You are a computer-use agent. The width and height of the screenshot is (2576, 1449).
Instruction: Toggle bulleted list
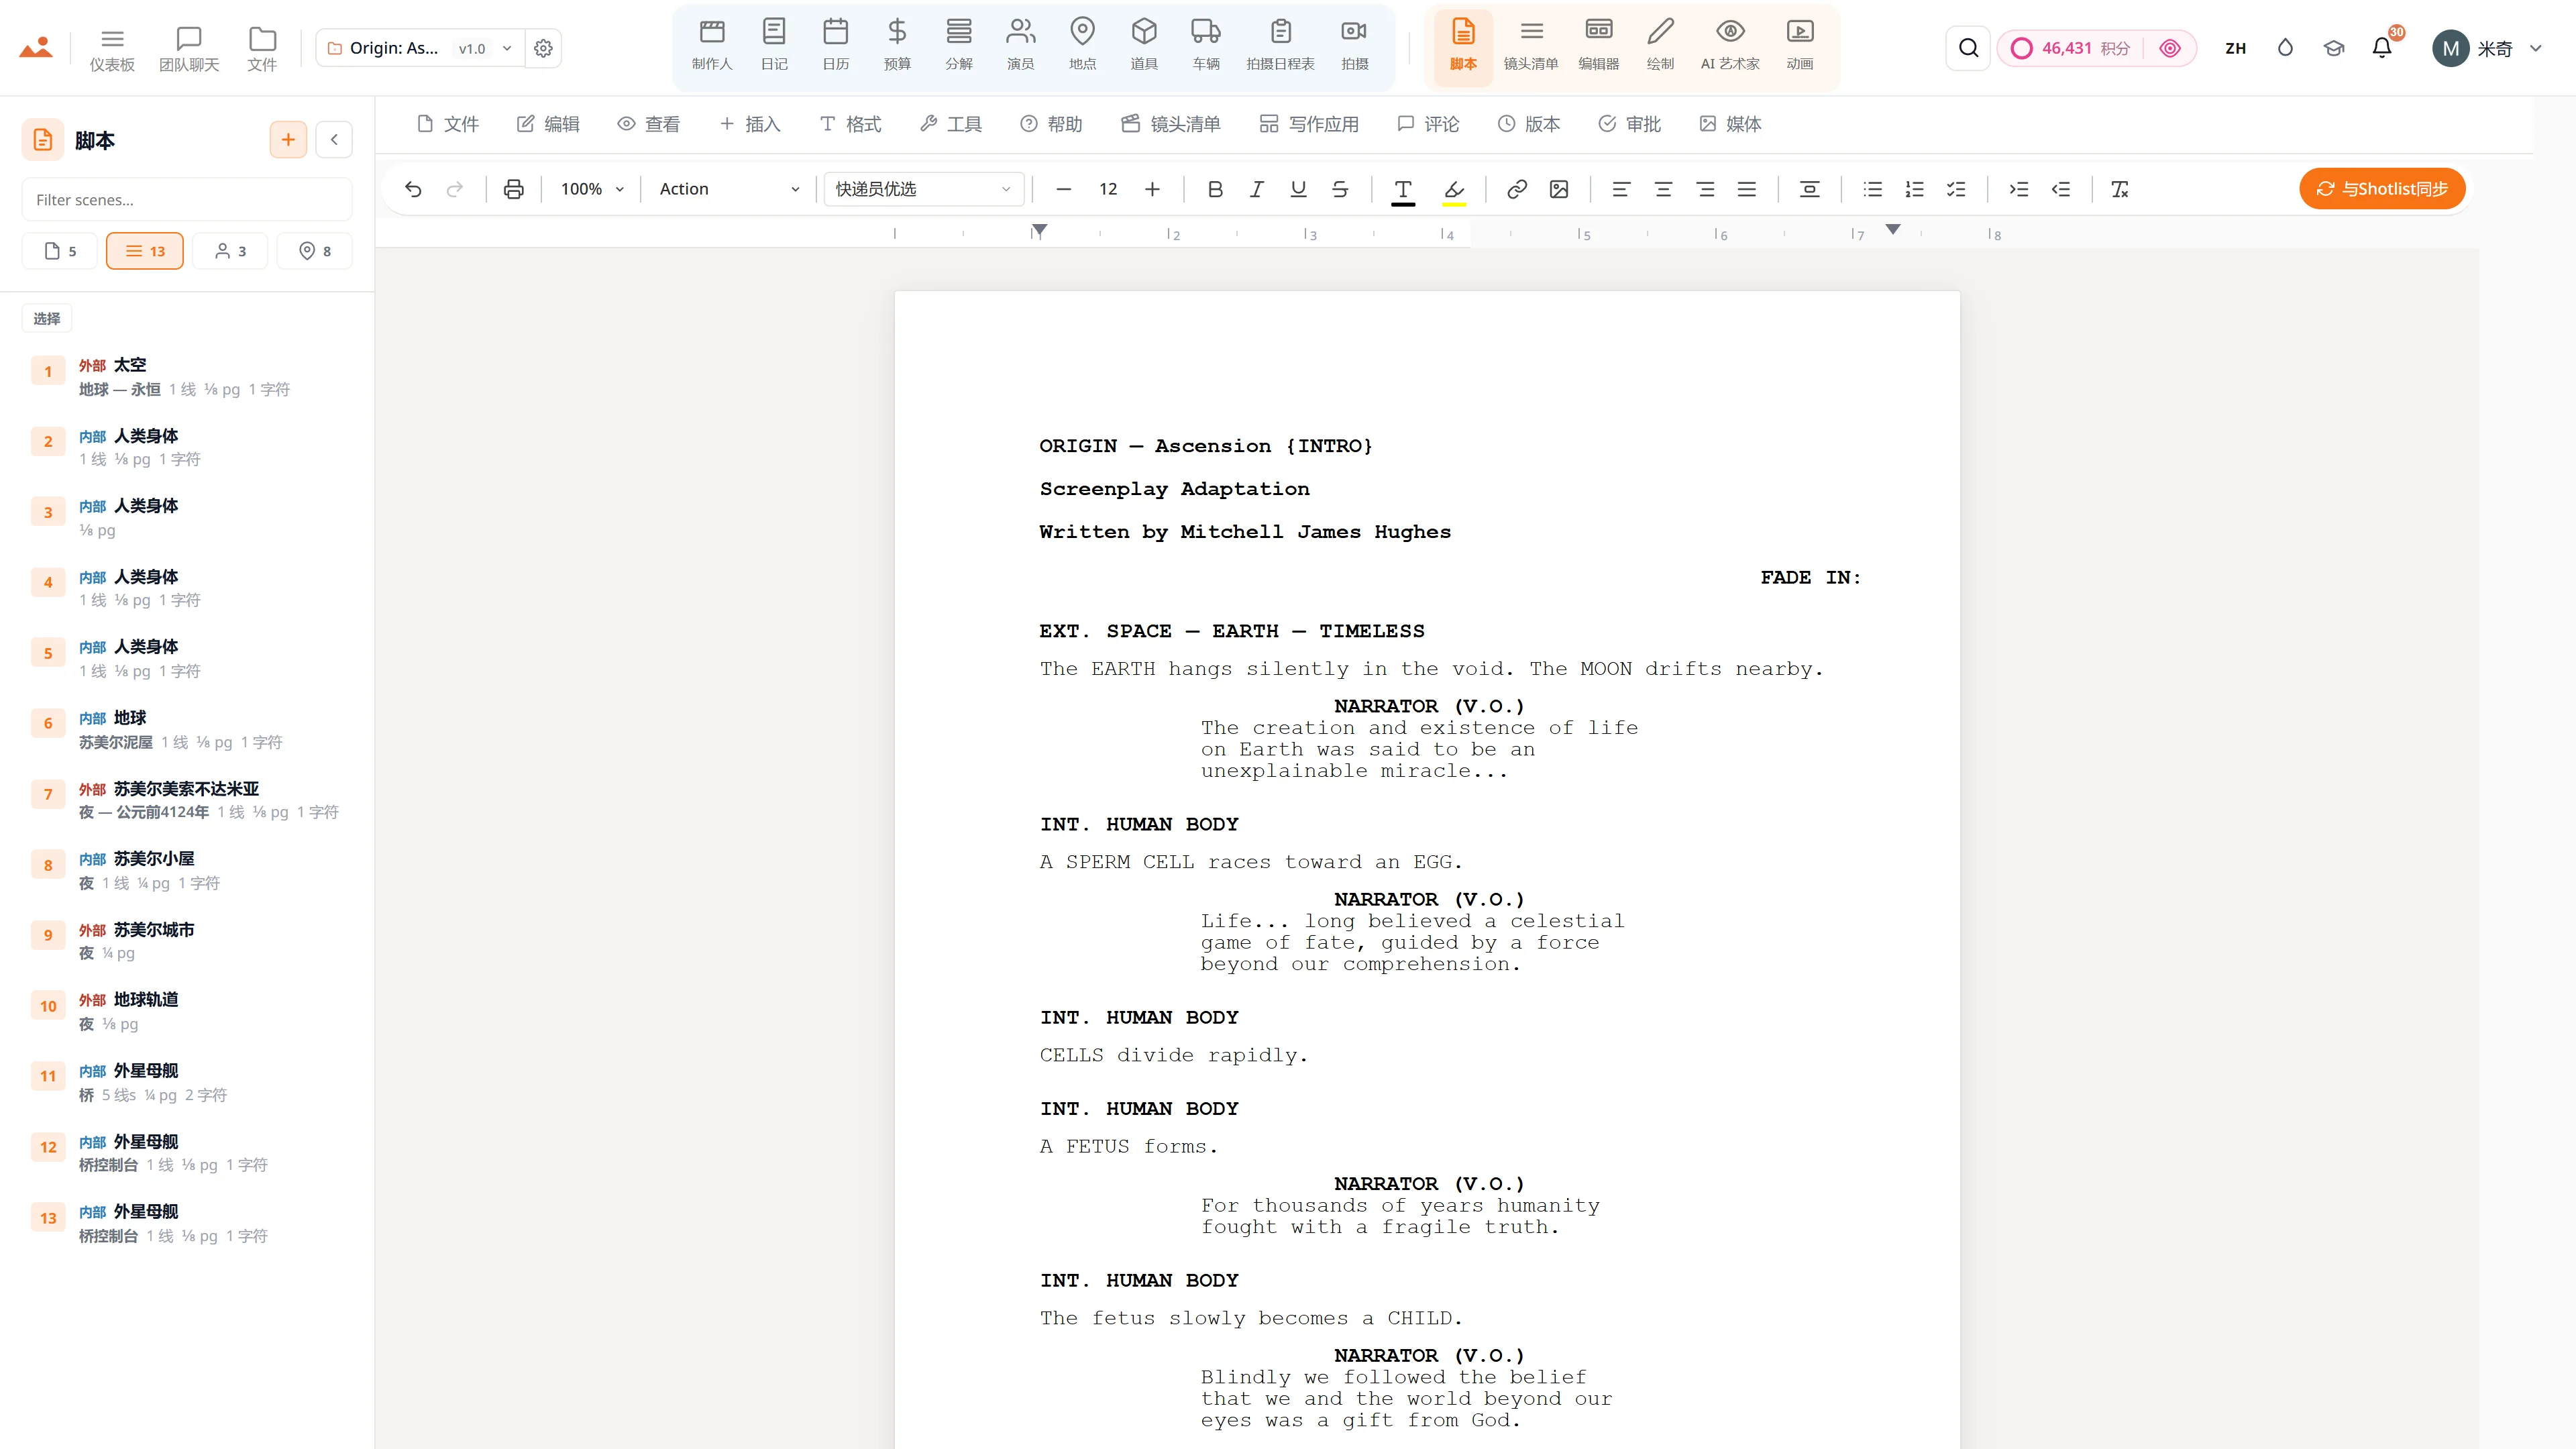tap(1873, 189)
